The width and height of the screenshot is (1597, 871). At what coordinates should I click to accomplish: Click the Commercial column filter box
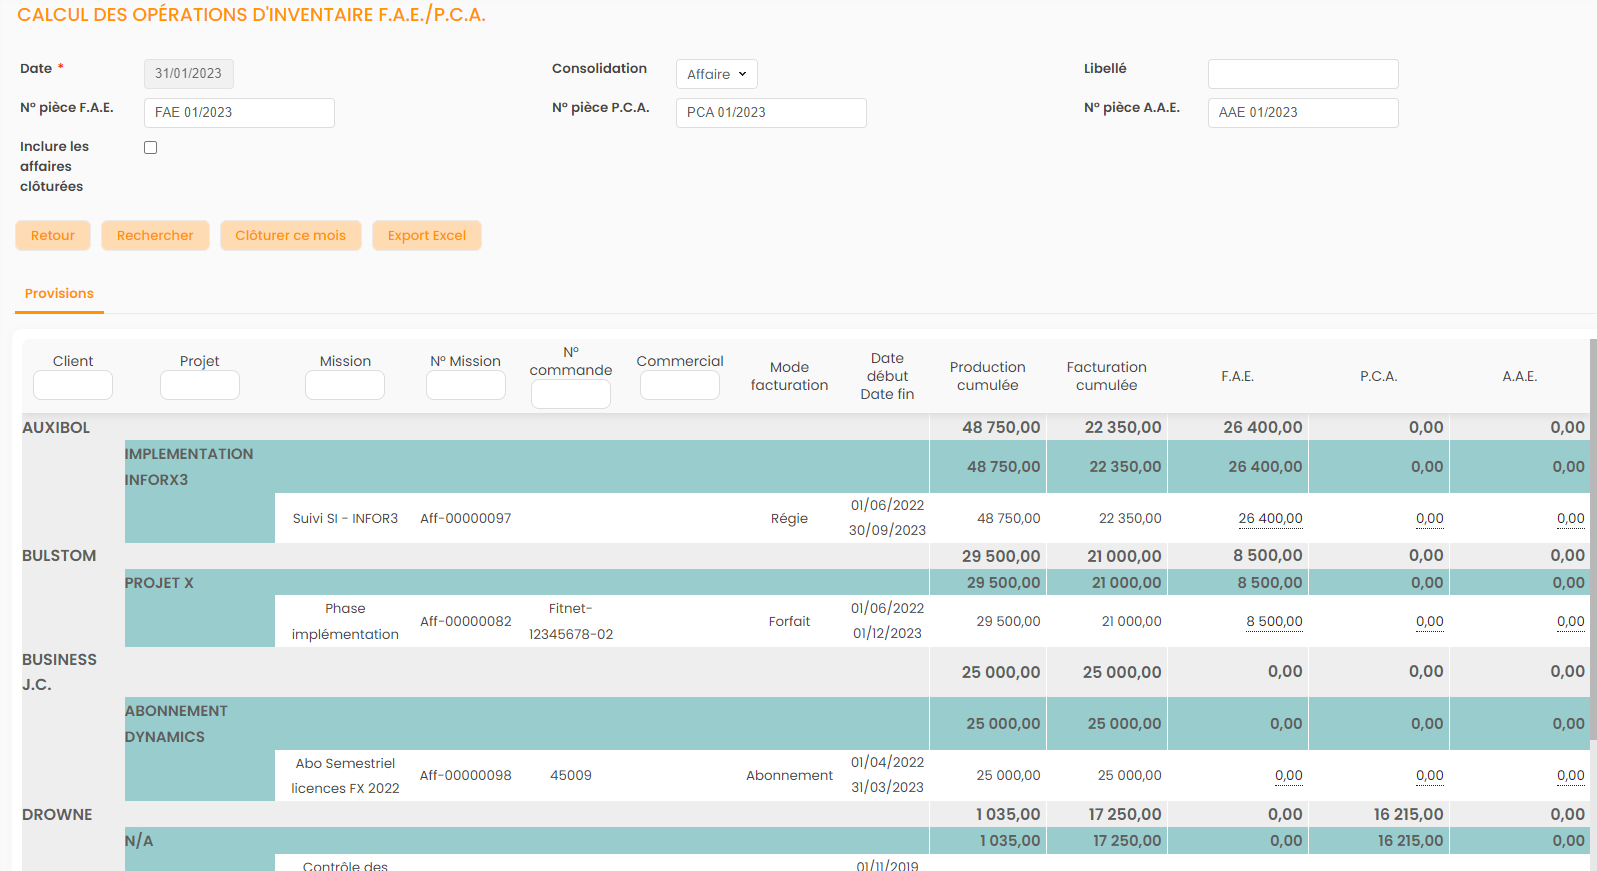[680, 385]
